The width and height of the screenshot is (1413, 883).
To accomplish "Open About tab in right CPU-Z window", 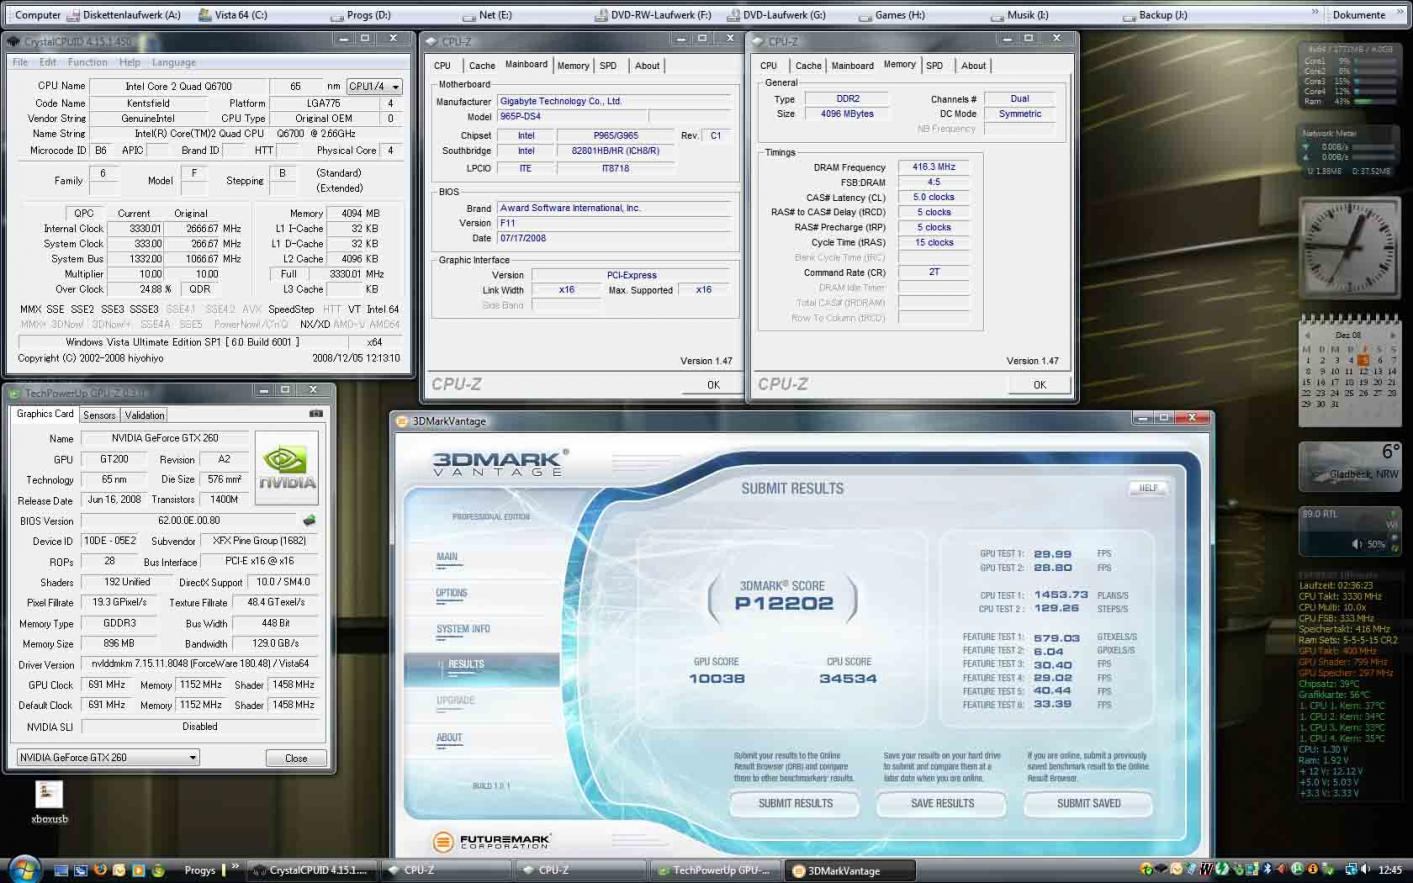I will [973, 66].
